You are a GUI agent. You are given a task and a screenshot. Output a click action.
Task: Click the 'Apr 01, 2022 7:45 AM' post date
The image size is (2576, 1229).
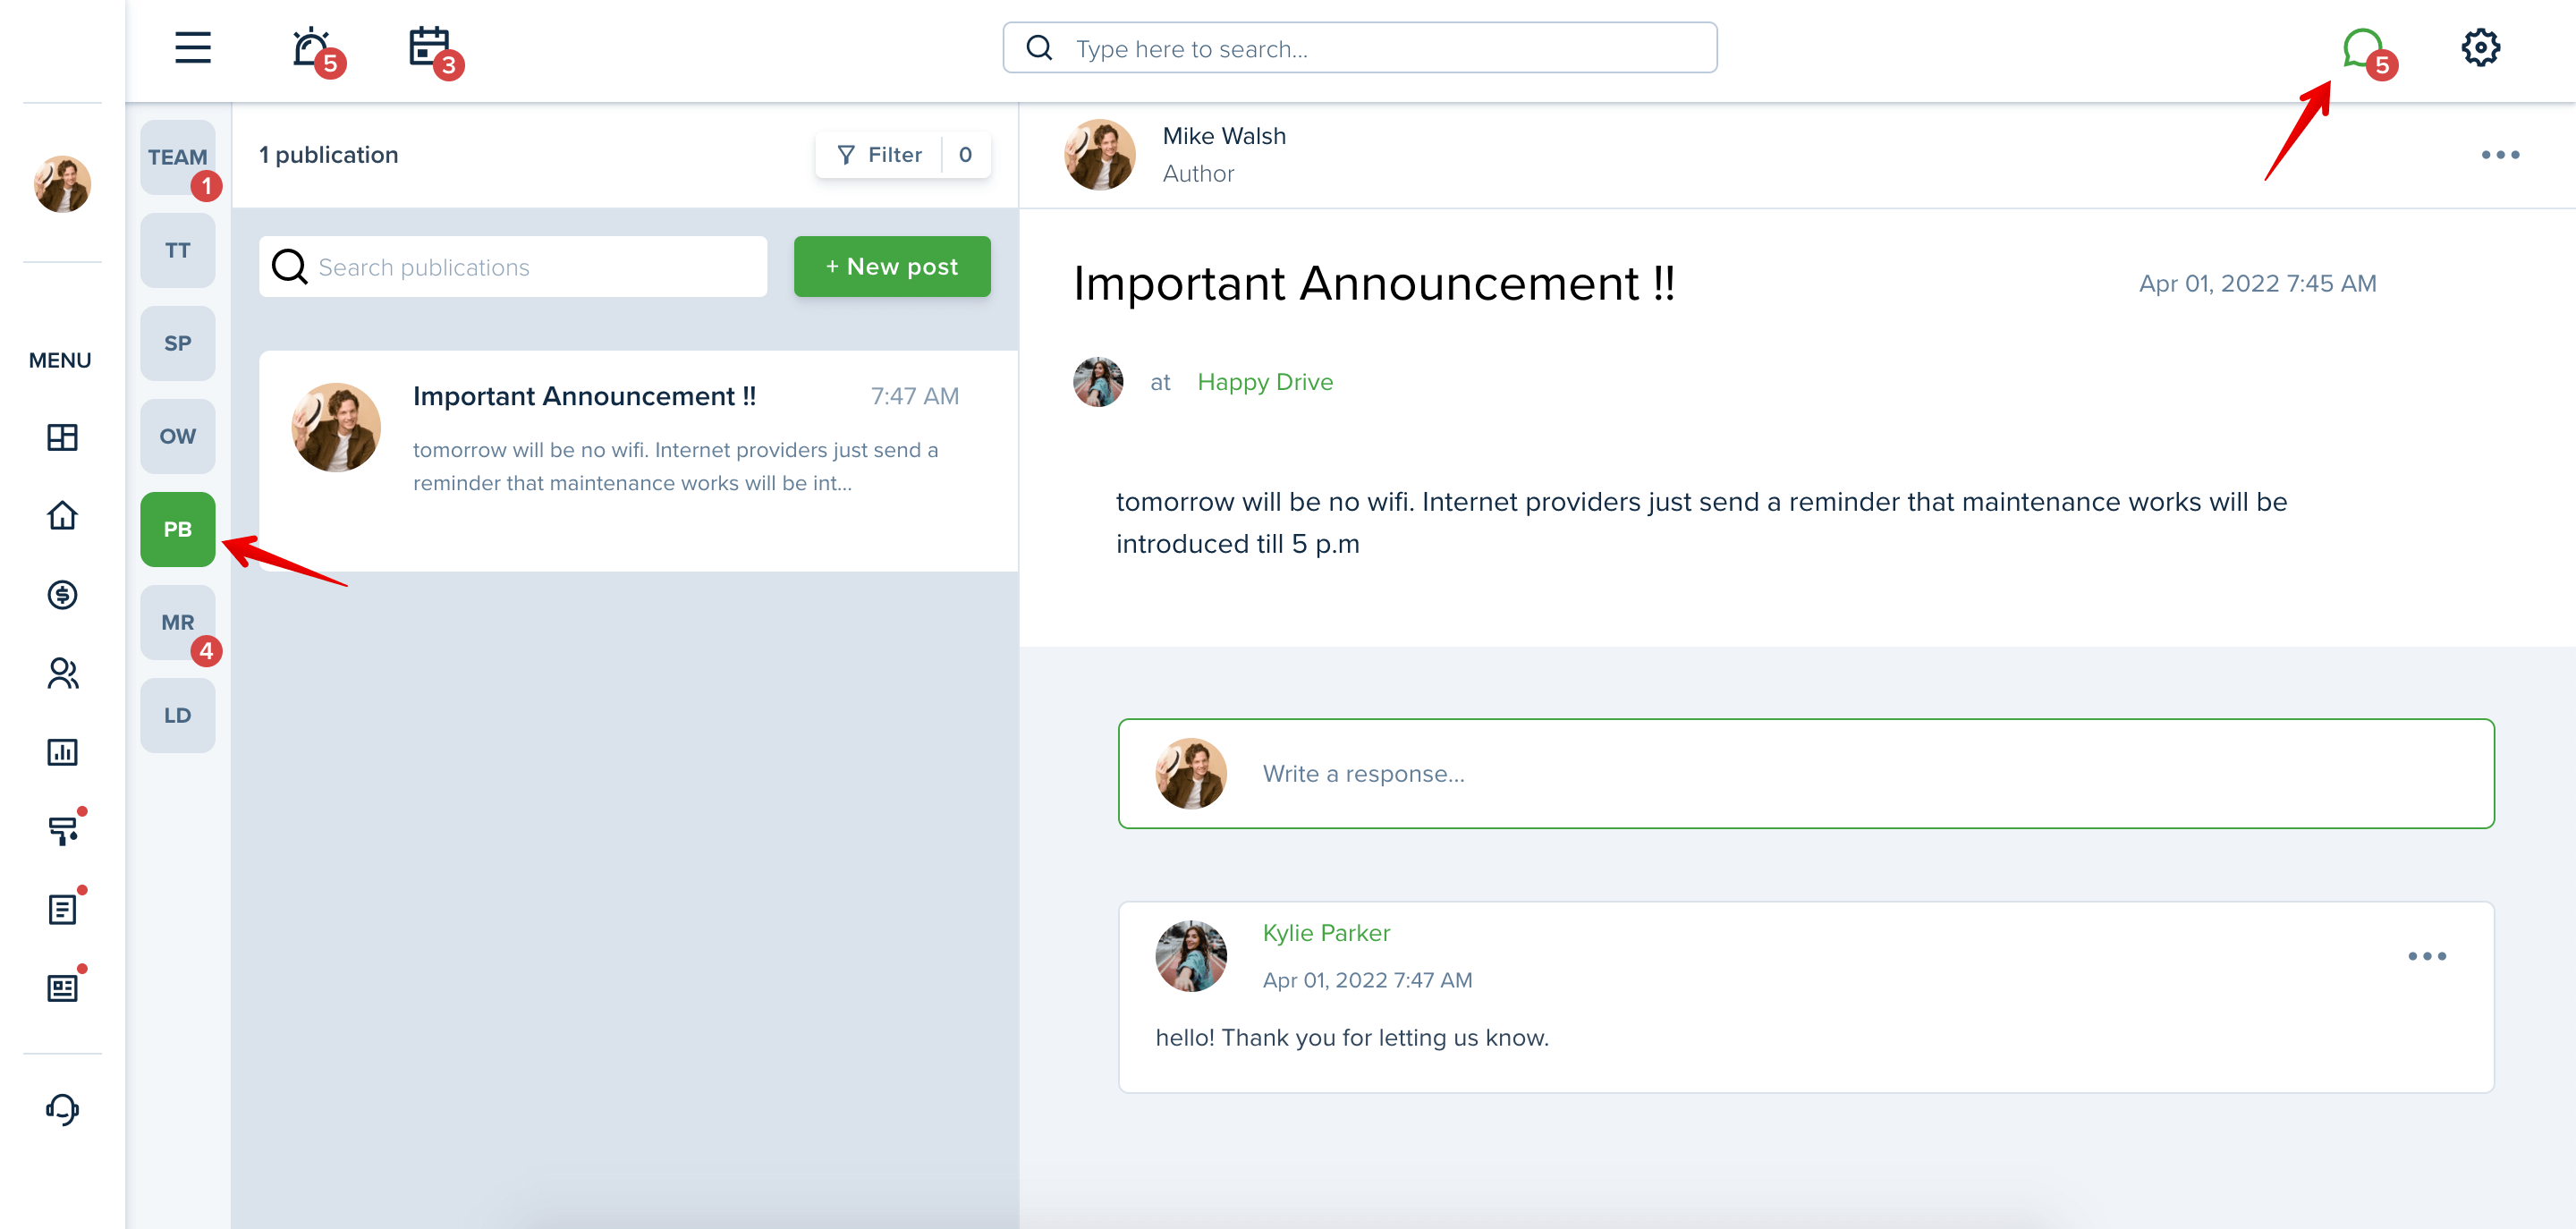[x=2257, y=283]
